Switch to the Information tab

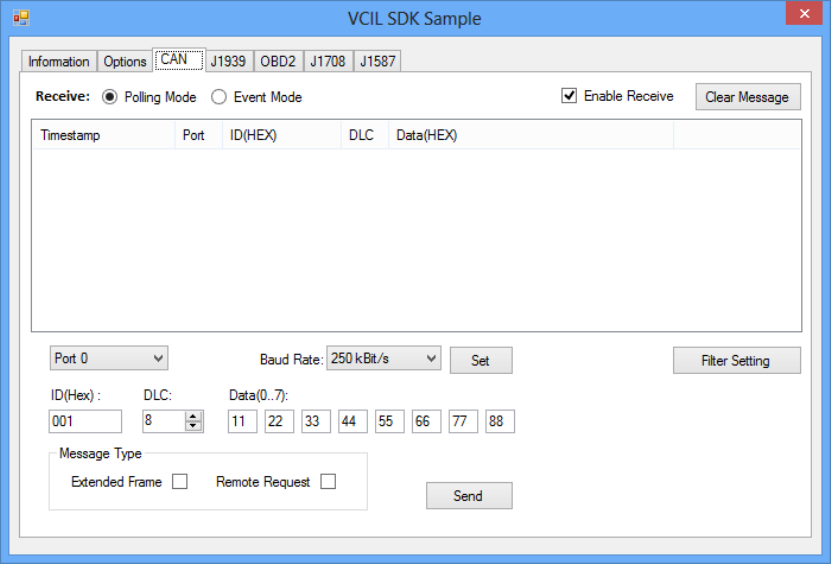[59, 61]
